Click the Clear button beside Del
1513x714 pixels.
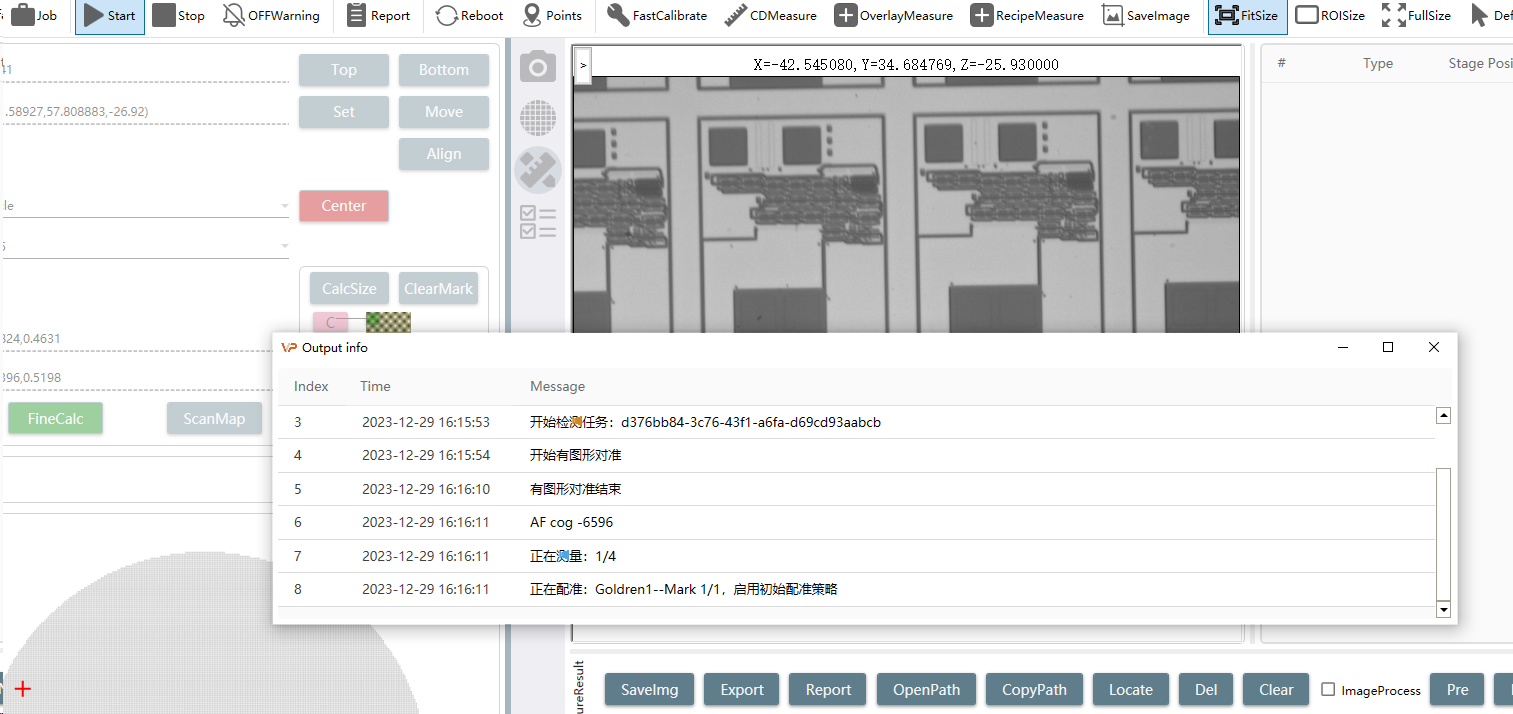[1276, 690]
